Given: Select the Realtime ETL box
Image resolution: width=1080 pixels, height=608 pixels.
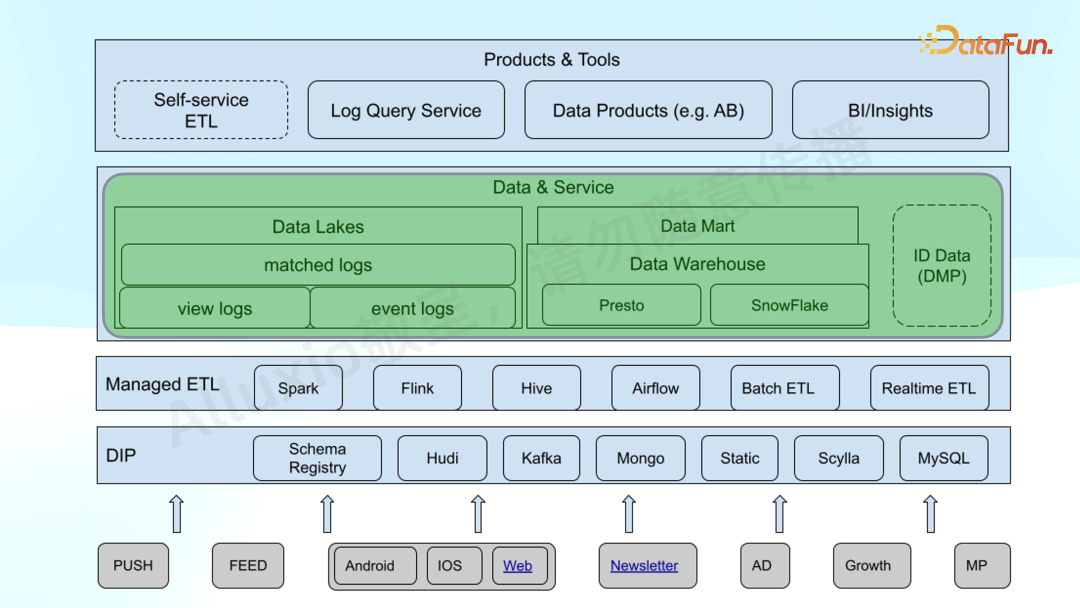Looking at the screenshot, I should point(928,388).
